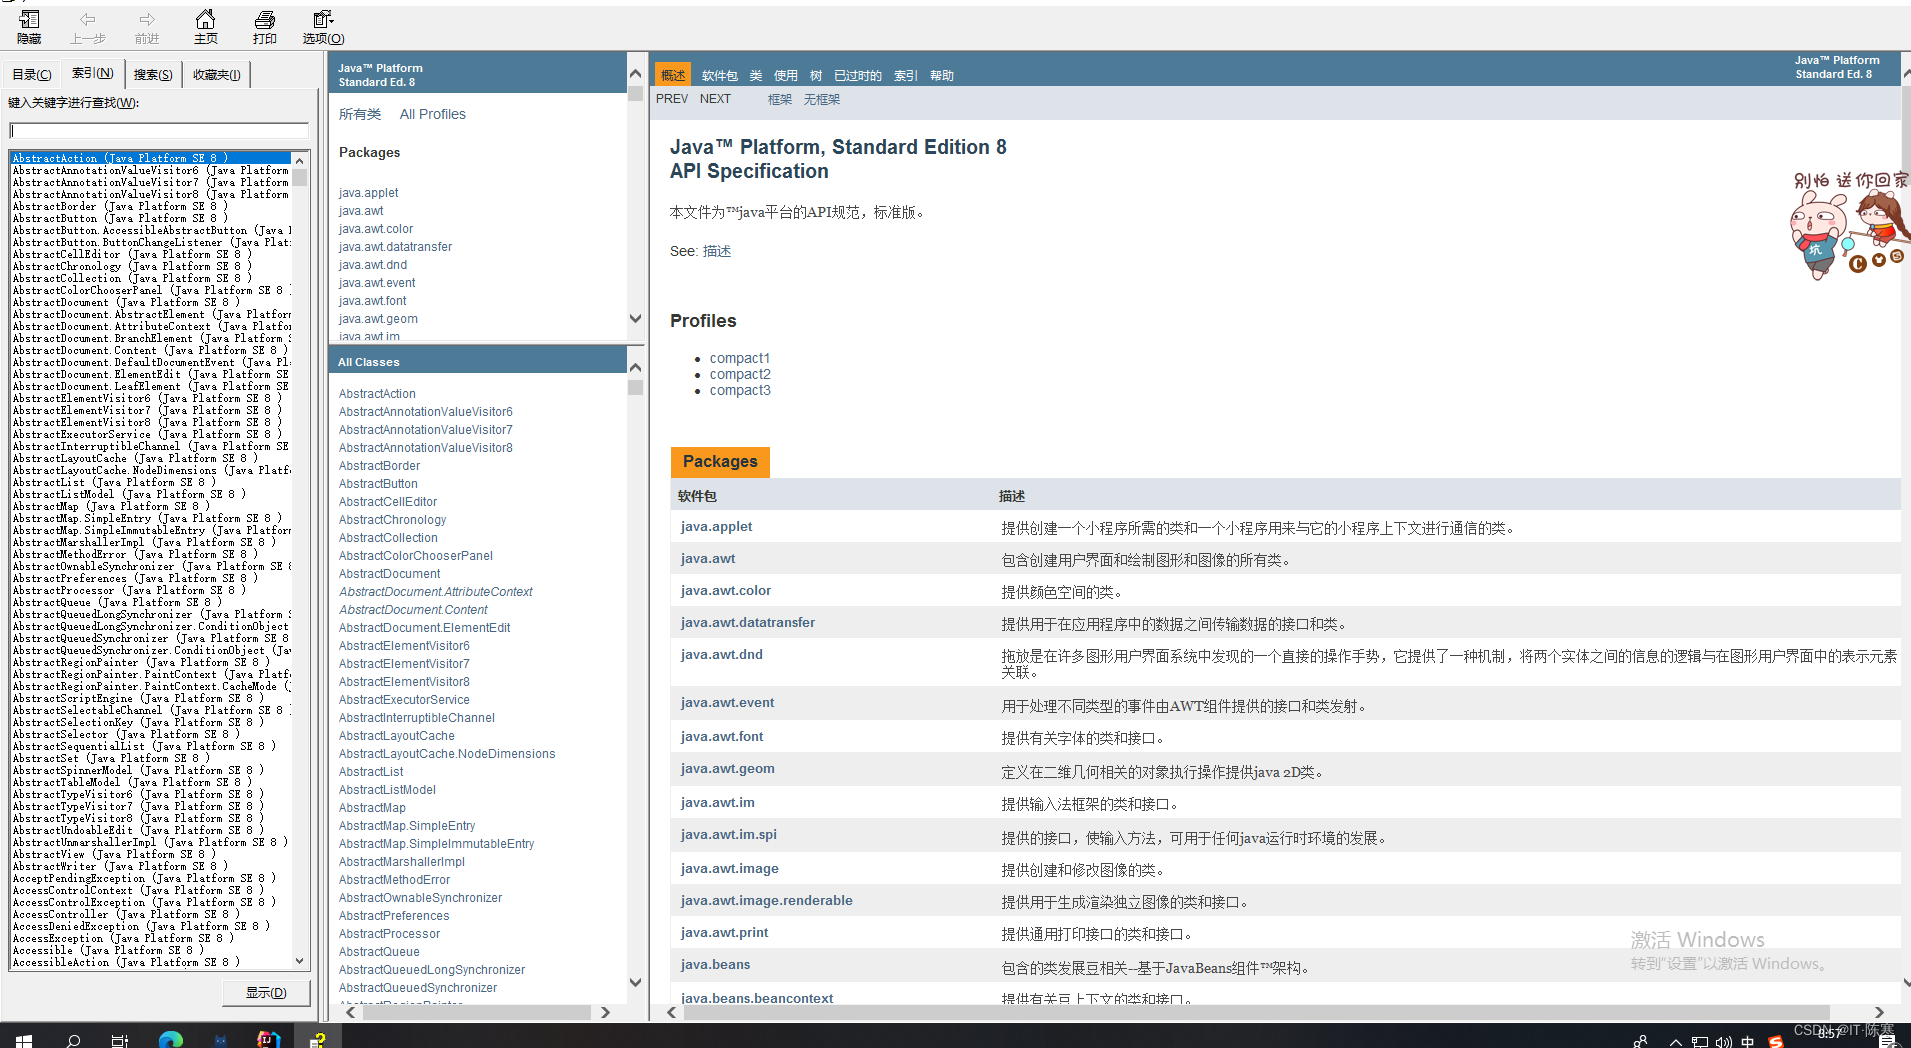The image size is (1911, 1048).
Task: Click the taskbar search icon
Action: [73, 1040]
